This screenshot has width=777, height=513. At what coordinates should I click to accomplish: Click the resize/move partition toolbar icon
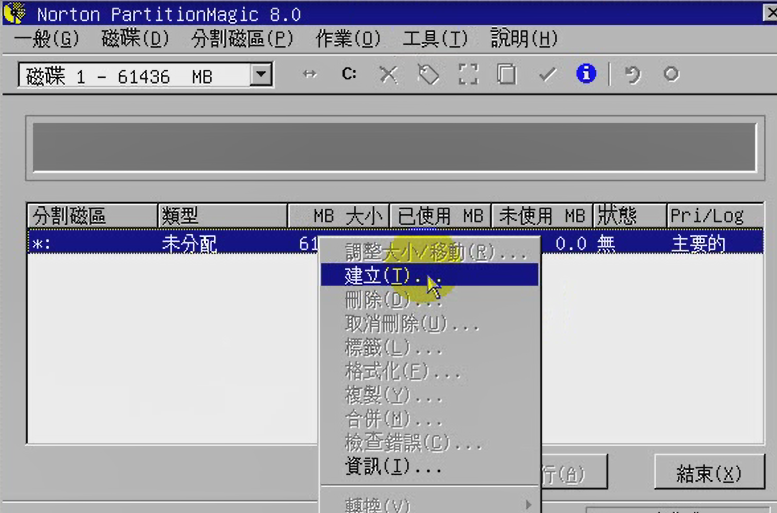click(x=310, y=74)
